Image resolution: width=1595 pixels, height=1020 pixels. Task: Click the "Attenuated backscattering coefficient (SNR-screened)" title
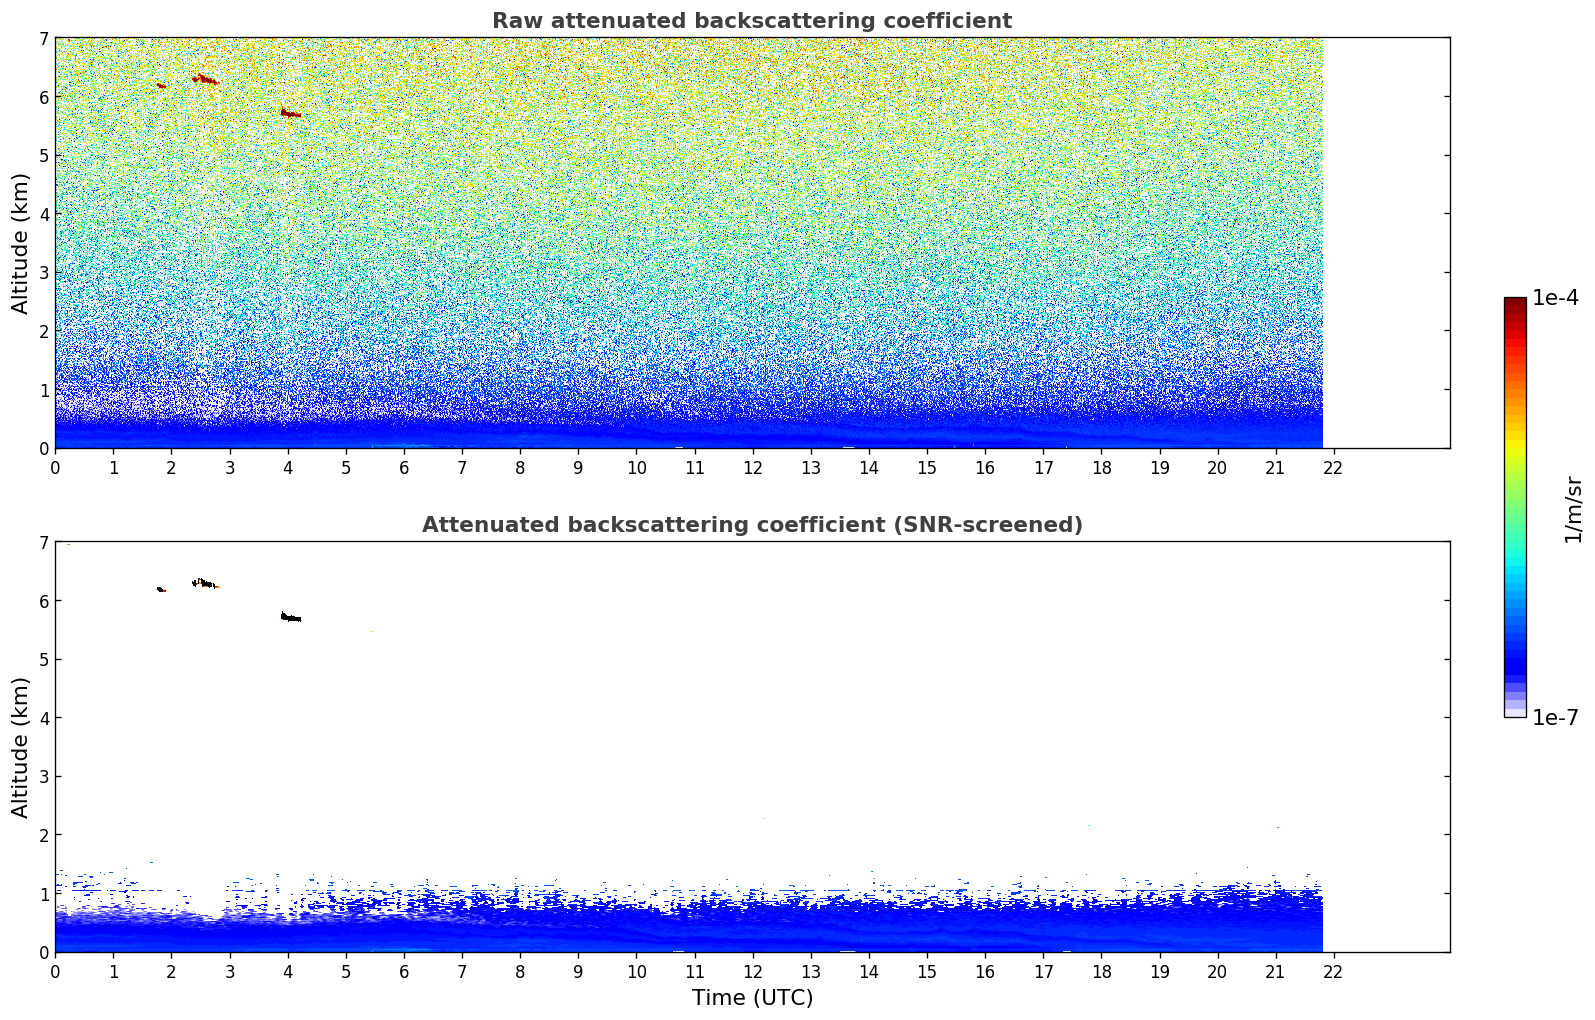click(x=752, y=525)
